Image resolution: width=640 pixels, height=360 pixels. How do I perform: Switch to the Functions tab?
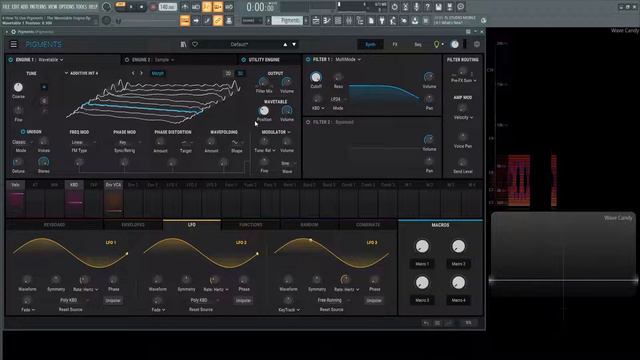[251, 225]
